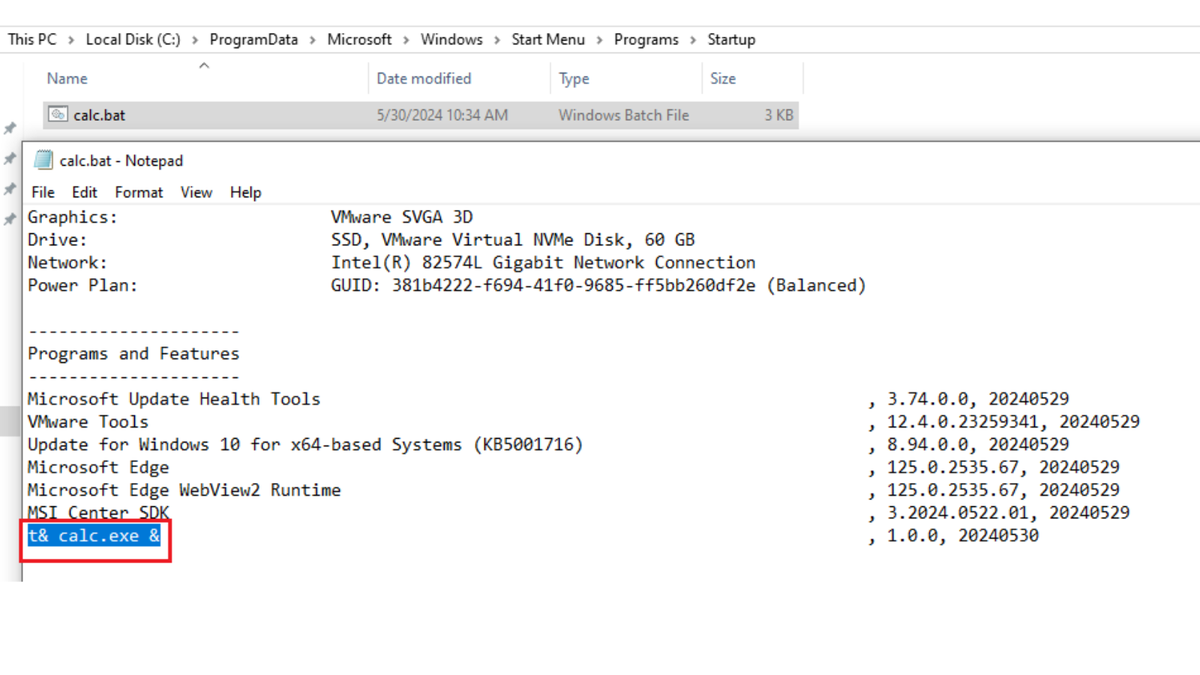Viewport: 1200px width, 675px height.
Task: Sort files by the Type column header
Action: [574, 79]
